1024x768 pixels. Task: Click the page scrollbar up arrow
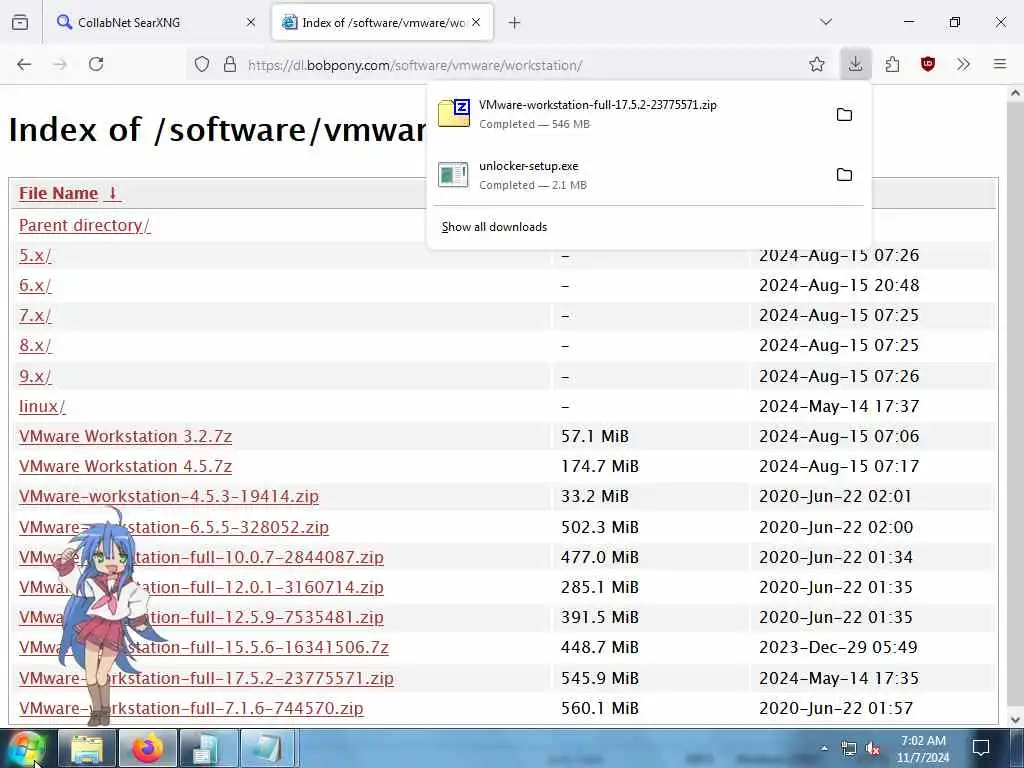(x=1015, y=93)
